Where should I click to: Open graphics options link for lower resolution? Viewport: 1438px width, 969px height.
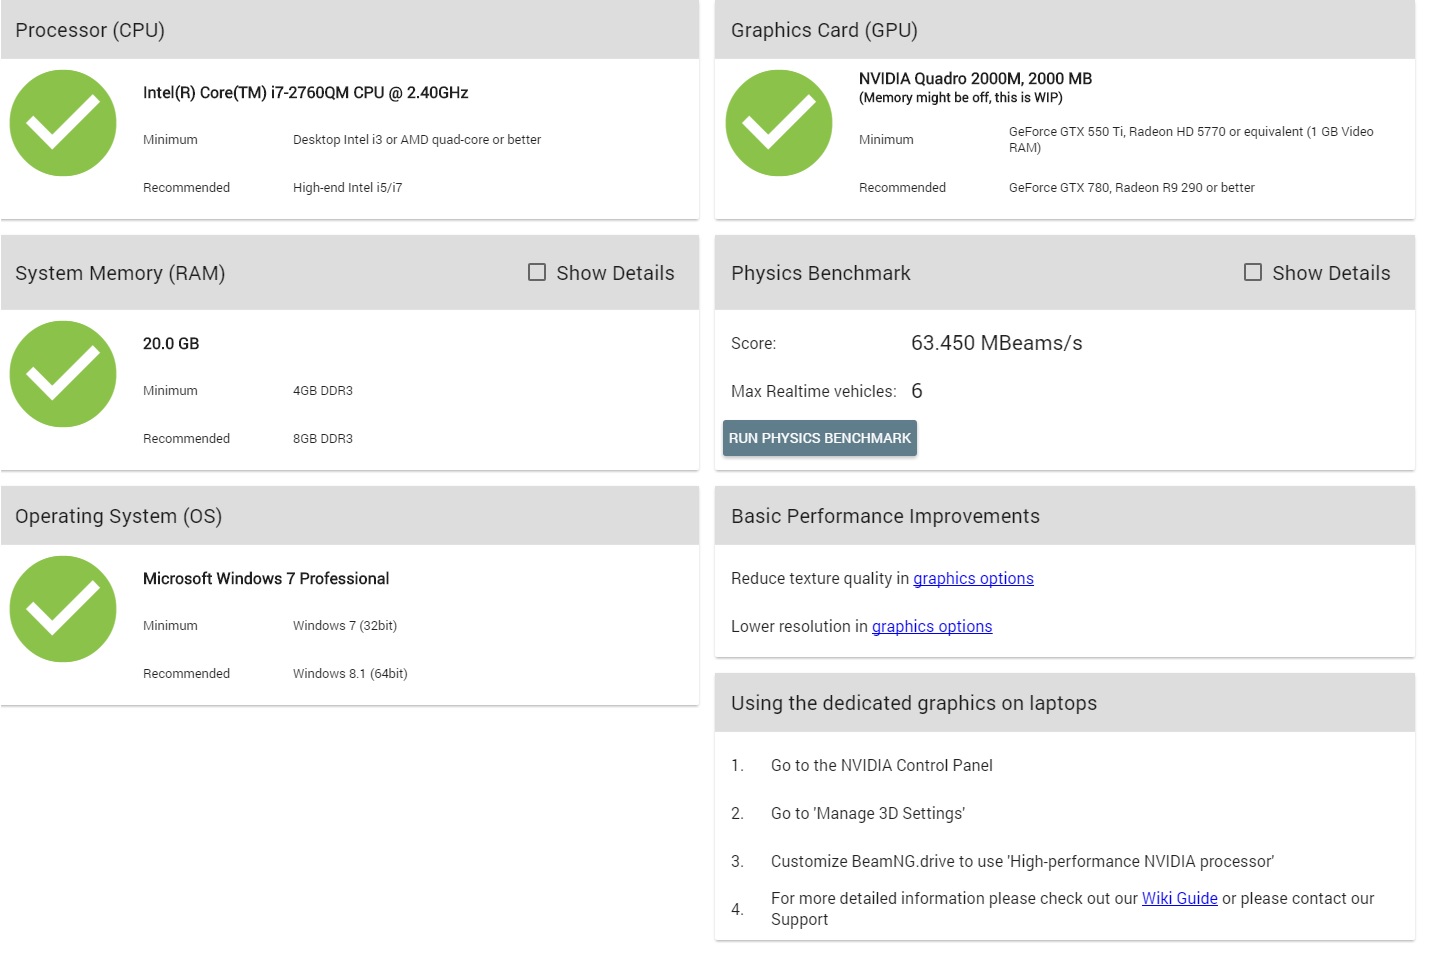[932, 626]
